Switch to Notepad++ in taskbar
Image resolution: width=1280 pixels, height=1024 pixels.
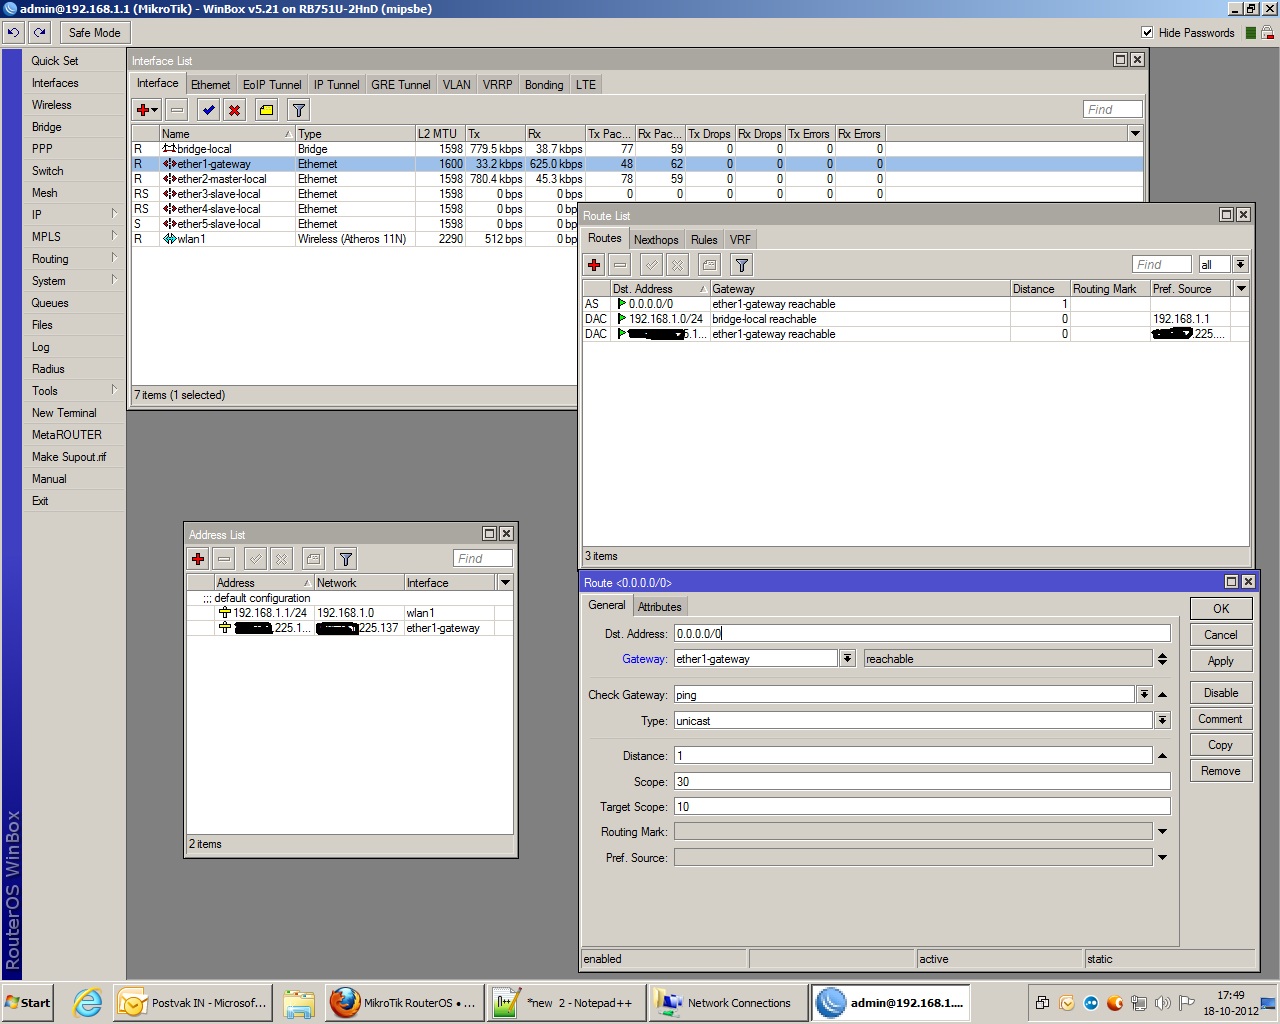566,1003
